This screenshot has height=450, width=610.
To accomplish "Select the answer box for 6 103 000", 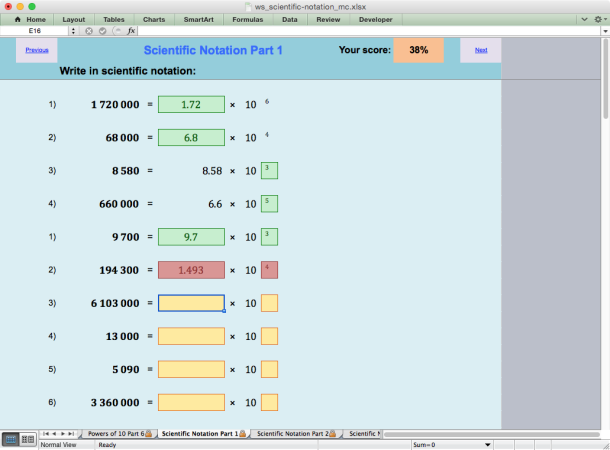I will (x=191, y=303).
